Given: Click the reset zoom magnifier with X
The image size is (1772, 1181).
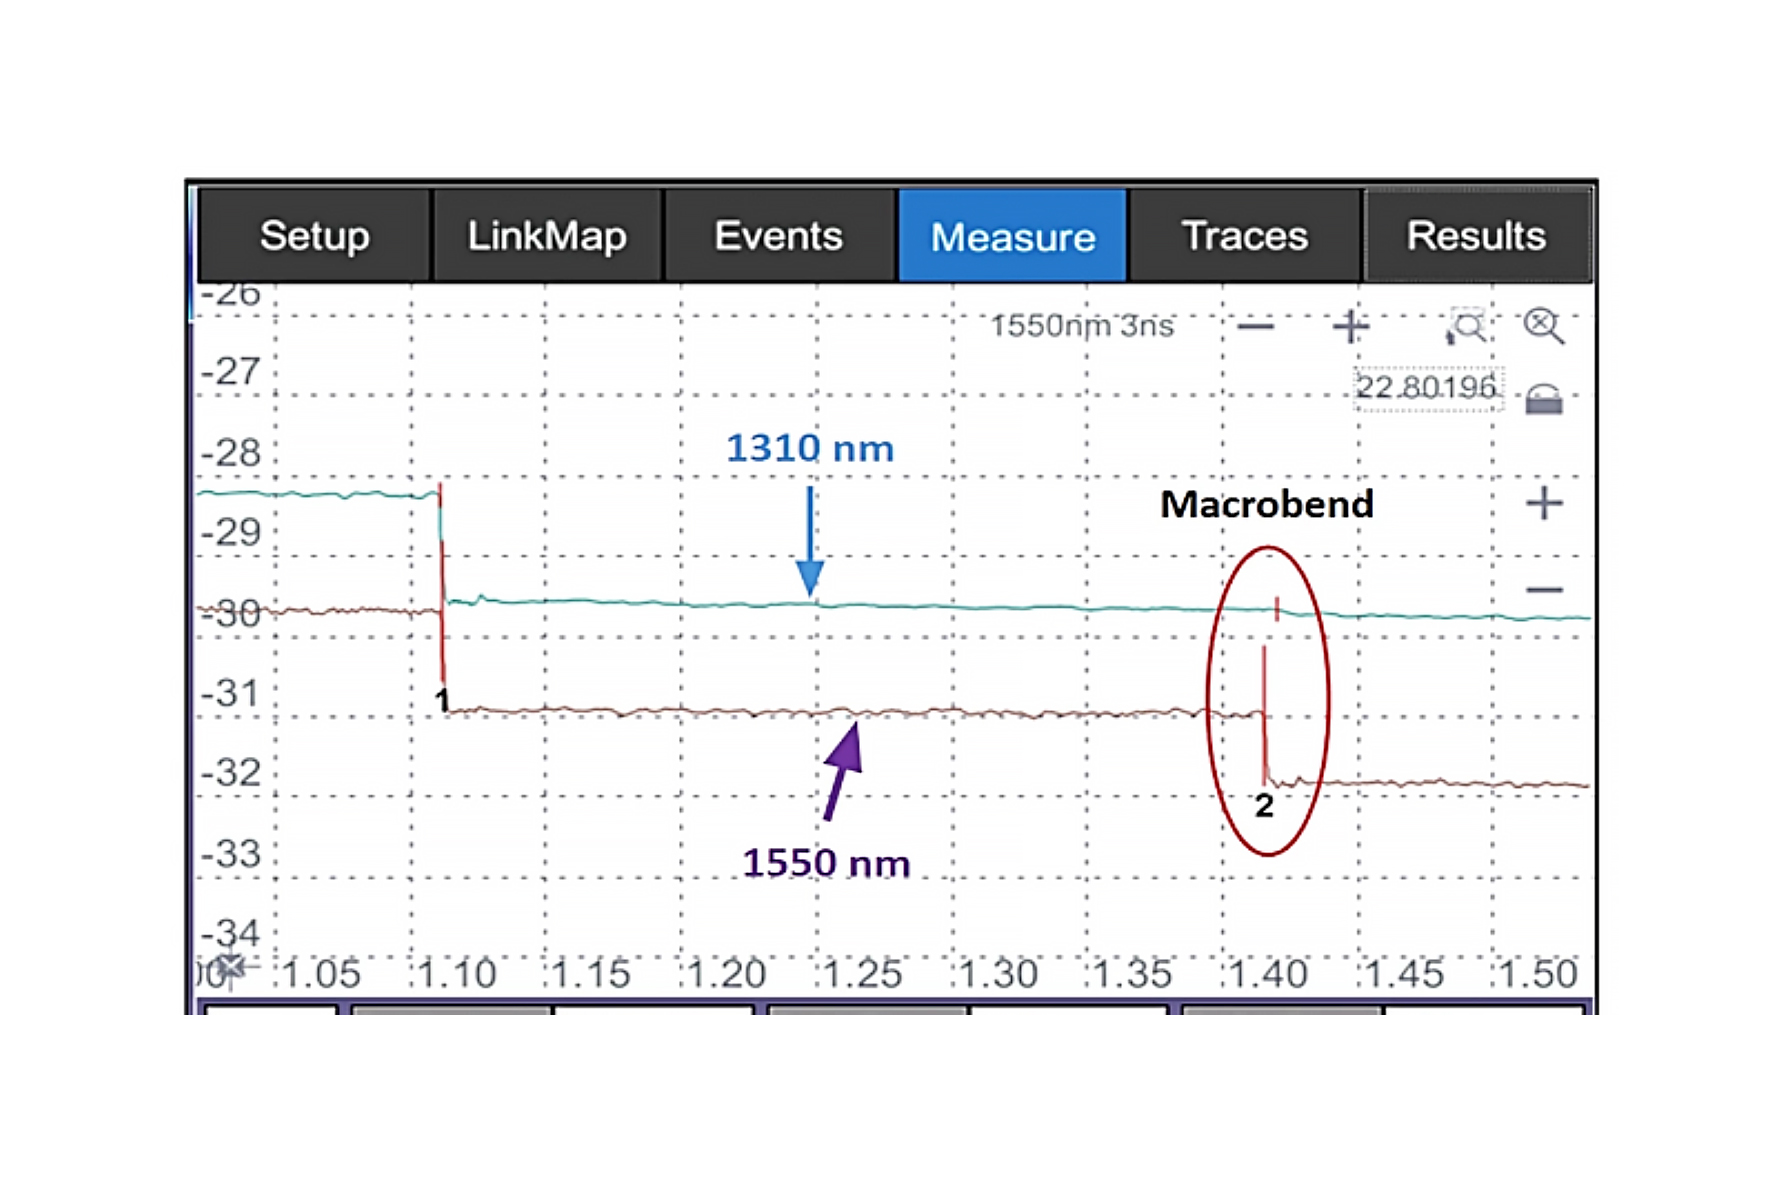Looking at the screenshot, I should (x=1543, y=326).
